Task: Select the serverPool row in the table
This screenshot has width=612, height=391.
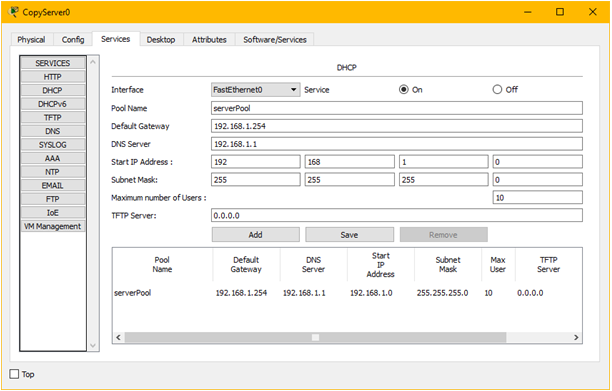Action: [347, 293]
